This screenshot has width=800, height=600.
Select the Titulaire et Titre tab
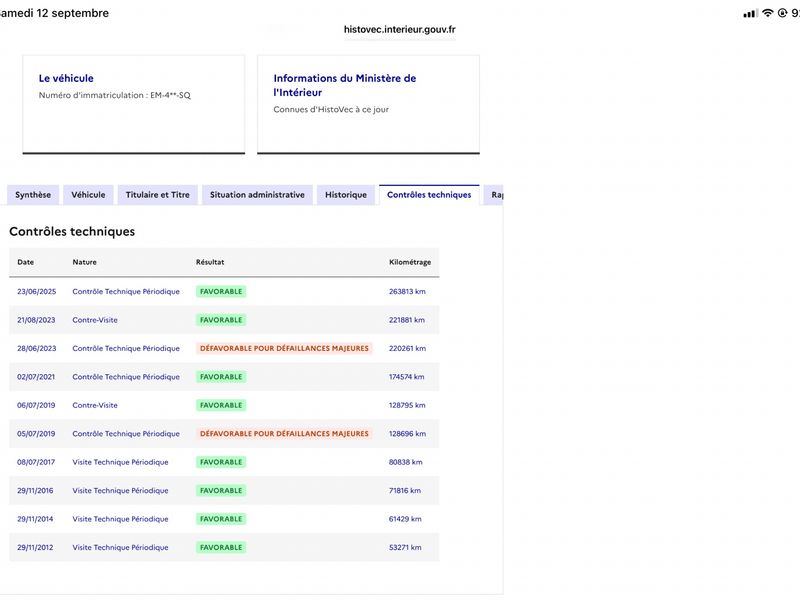coord(158,195)
